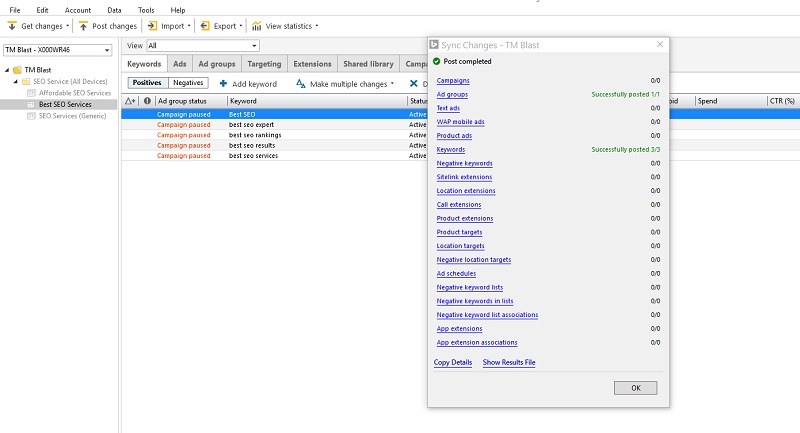The image size is (800, 433).
Task: Open the Account menu
Action: pyautogui.click(x=78, y=10)
